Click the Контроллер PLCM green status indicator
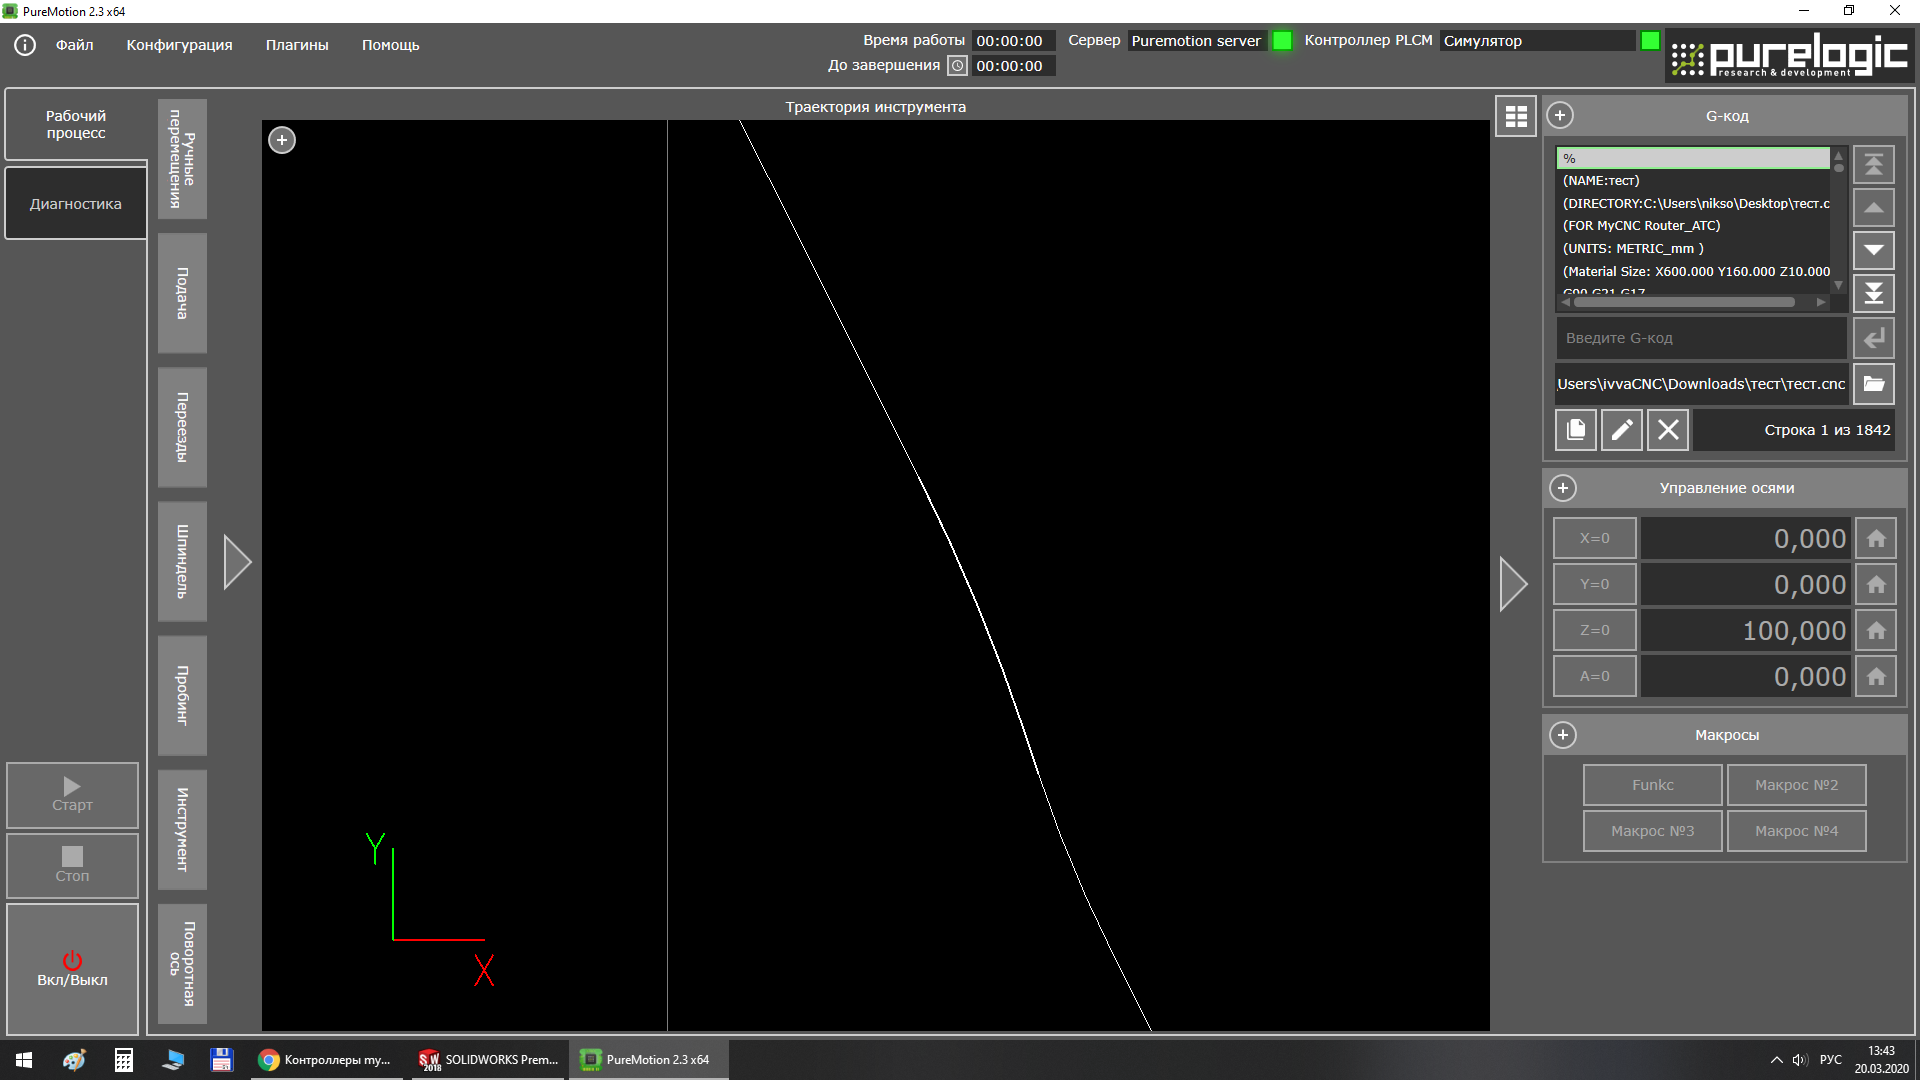Image resolution: width=1920 pixels, height=1085 pixels. [1650, 41]
